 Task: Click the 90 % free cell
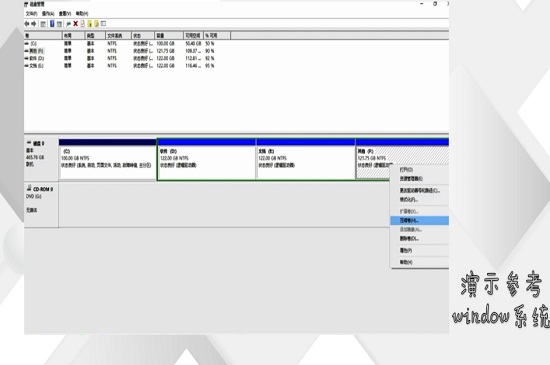[210, 51]
